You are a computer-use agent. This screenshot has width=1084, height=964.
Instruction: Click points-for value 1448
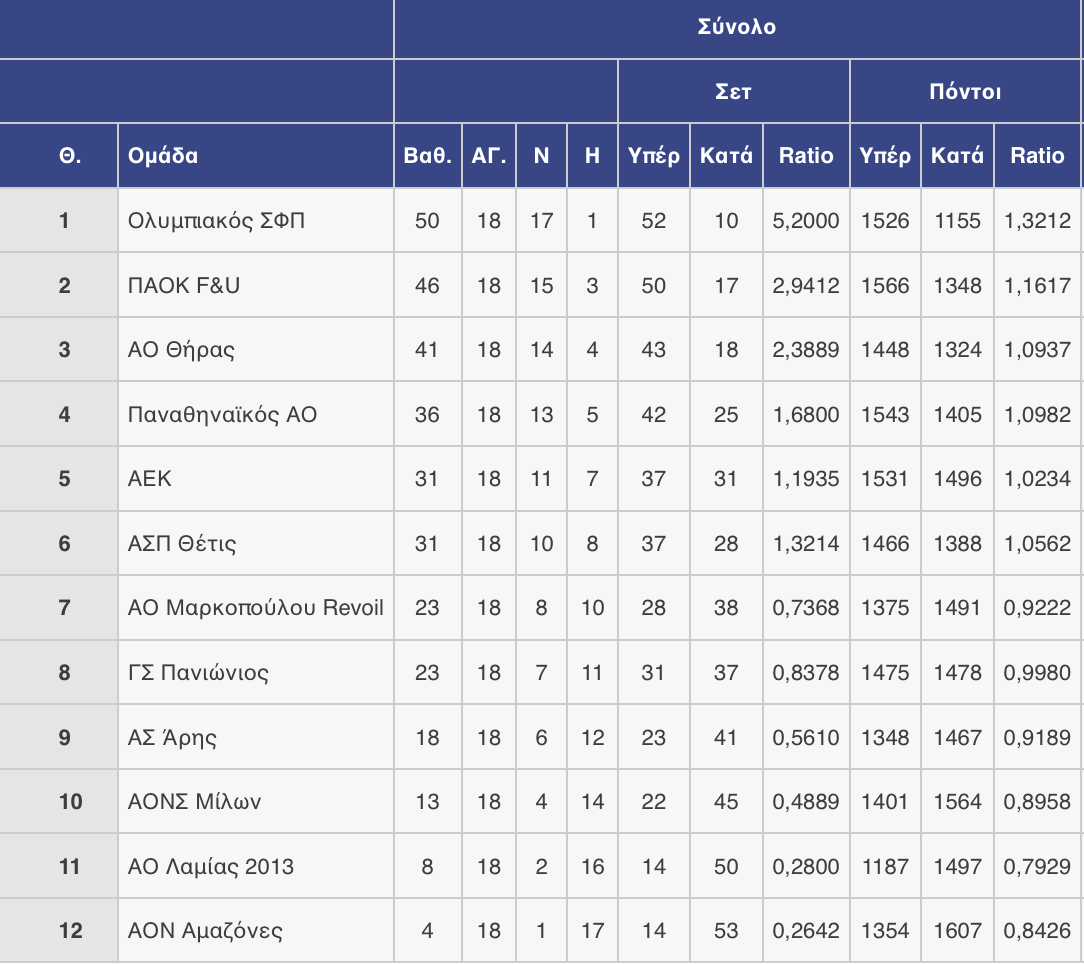[885, 350]
